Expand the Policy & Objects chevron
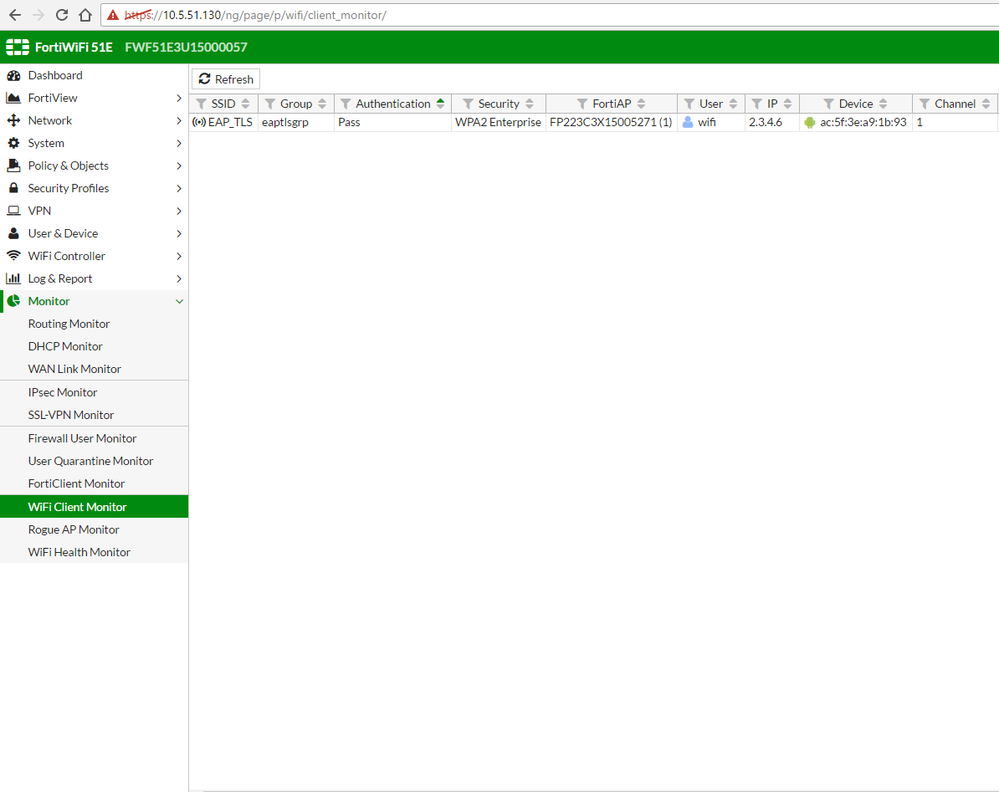 pos(179,166)
